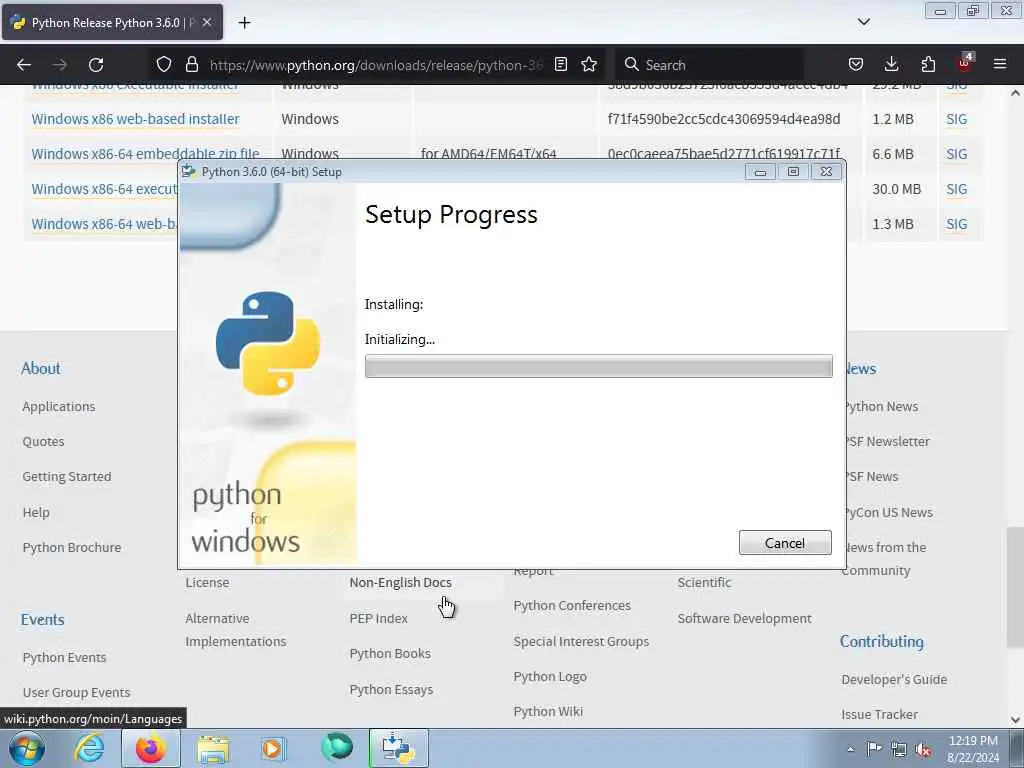Cancel the Python 3.6.0 setup
Image resolution: width=1024 pixels, height=768 pixels.
tap(785, 543)
